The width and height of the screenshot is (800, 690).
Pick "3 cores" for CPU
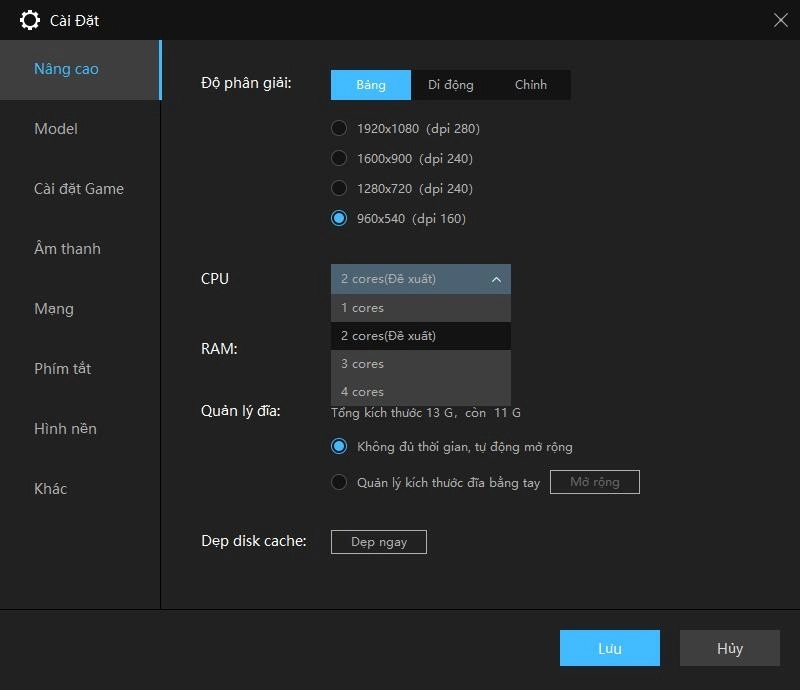(x=362, y=363)
